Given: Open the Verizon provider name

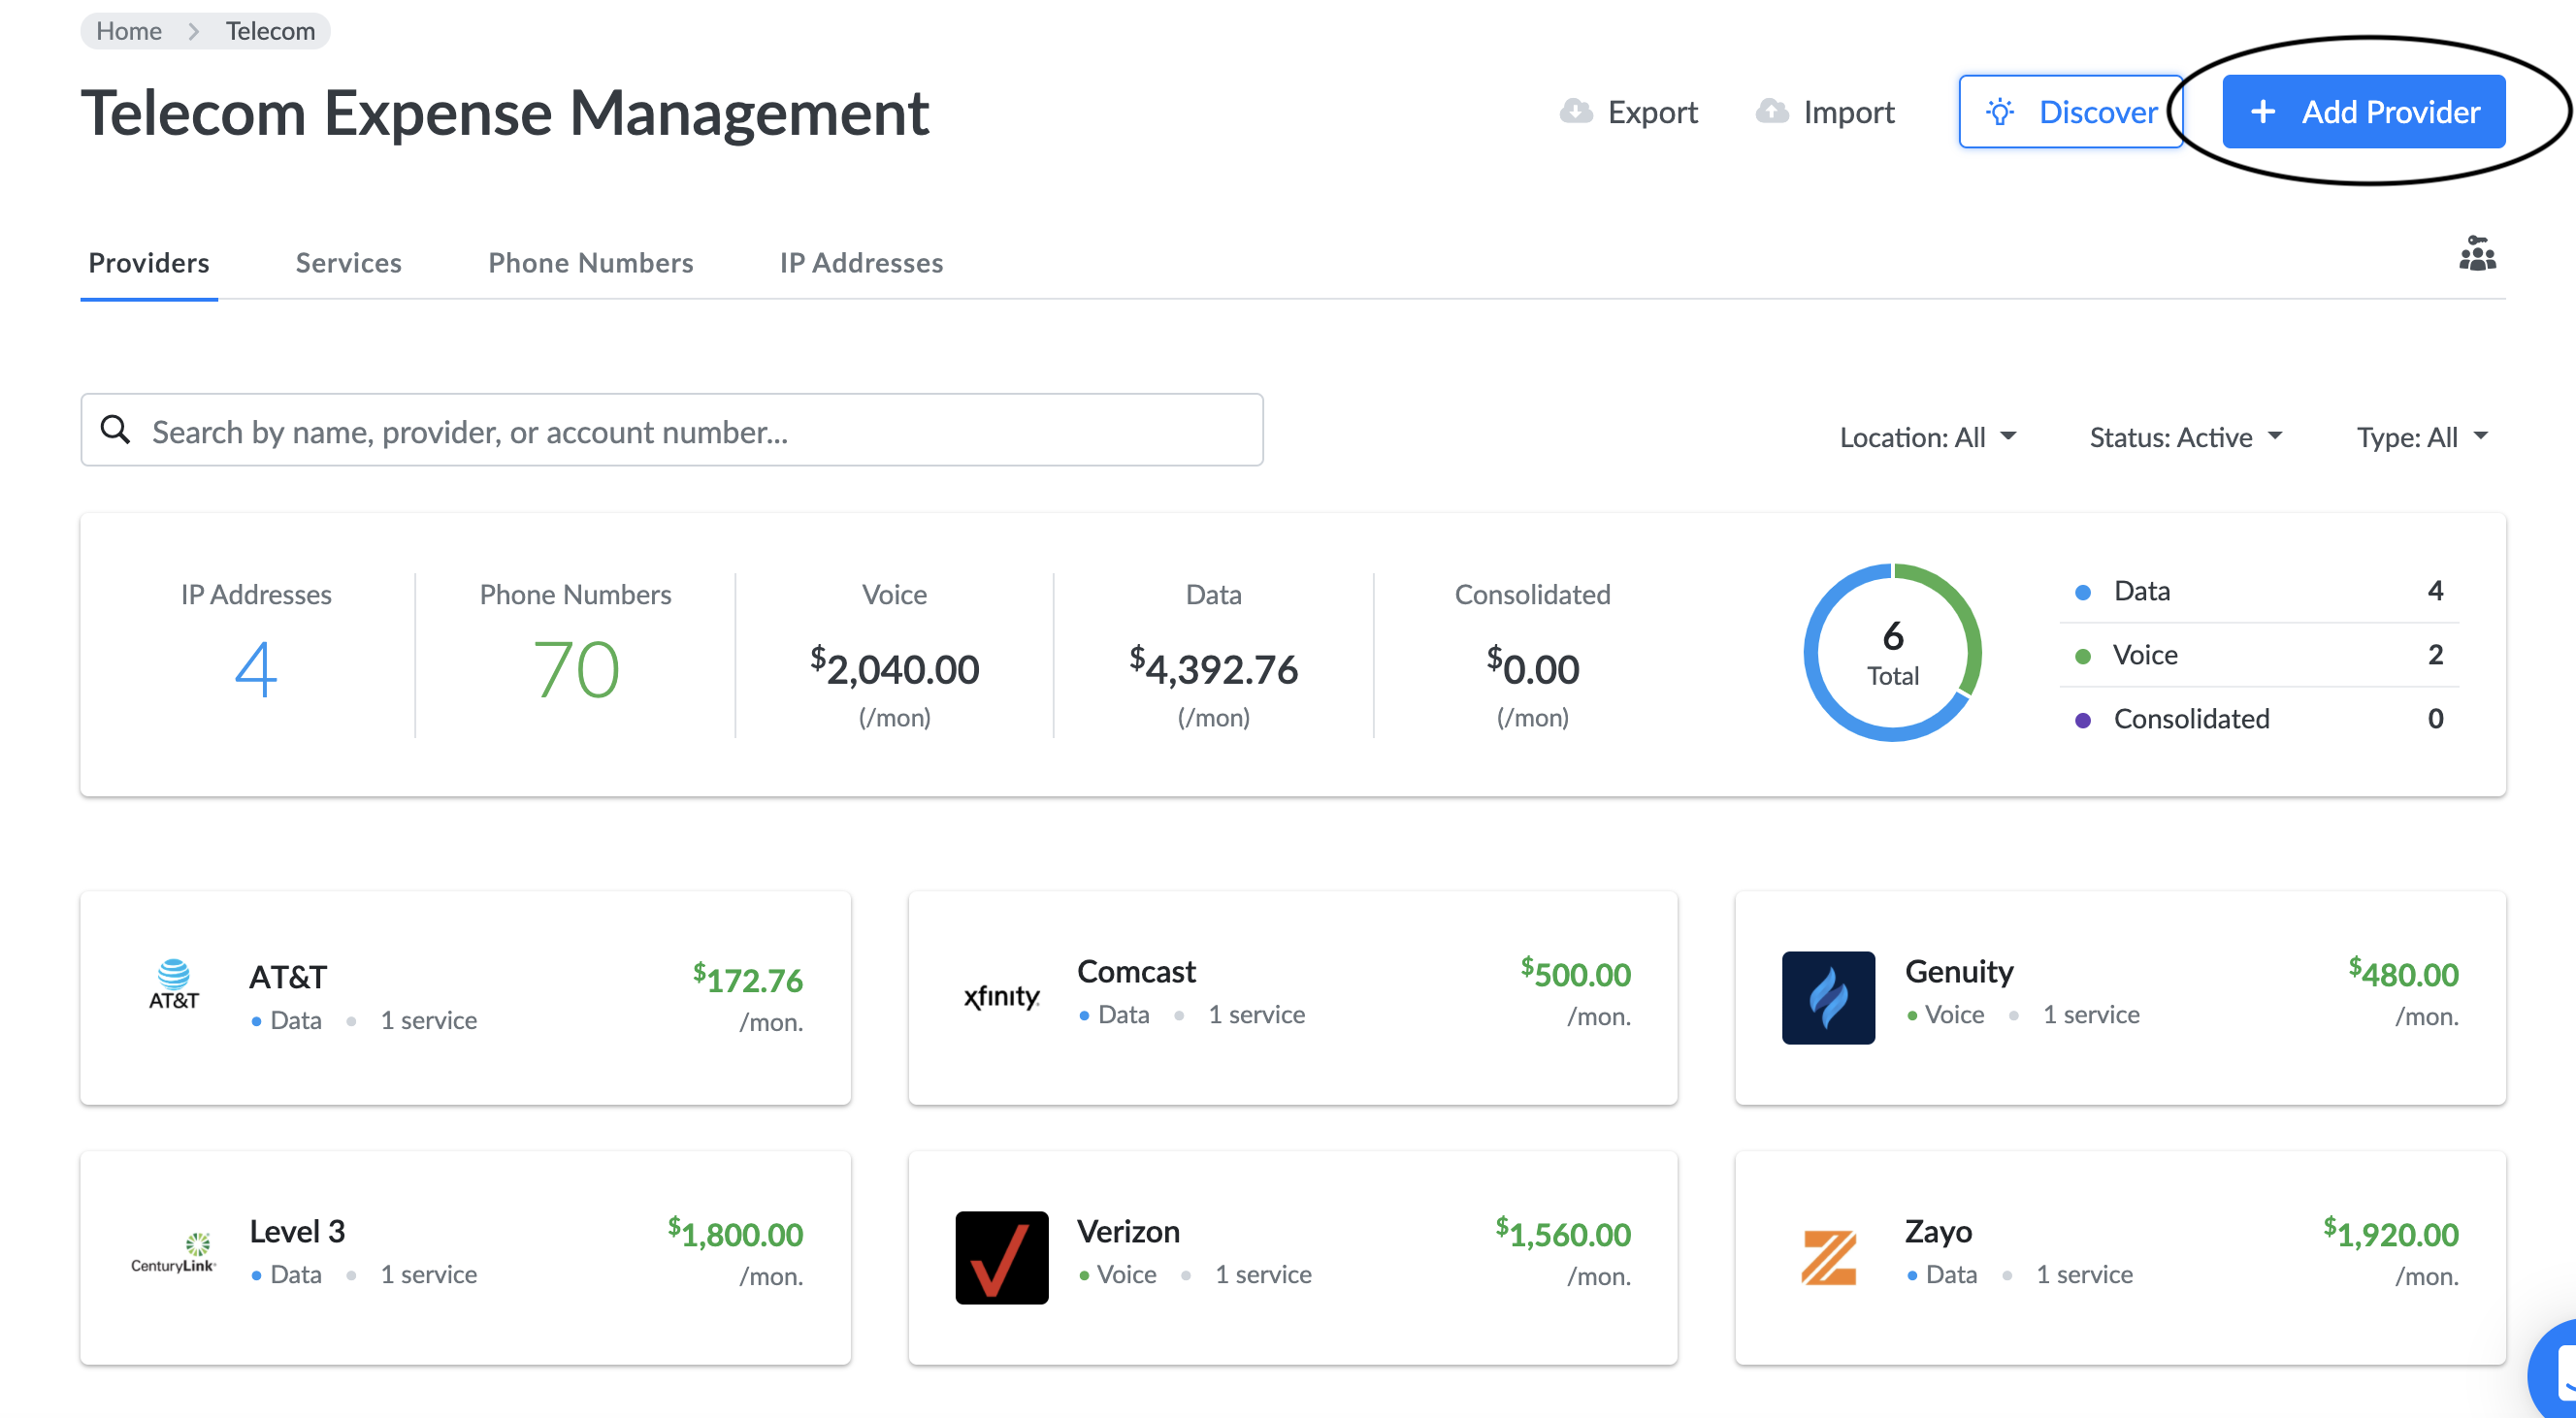Looking at the screenshot, I should pos(1128,1231).
